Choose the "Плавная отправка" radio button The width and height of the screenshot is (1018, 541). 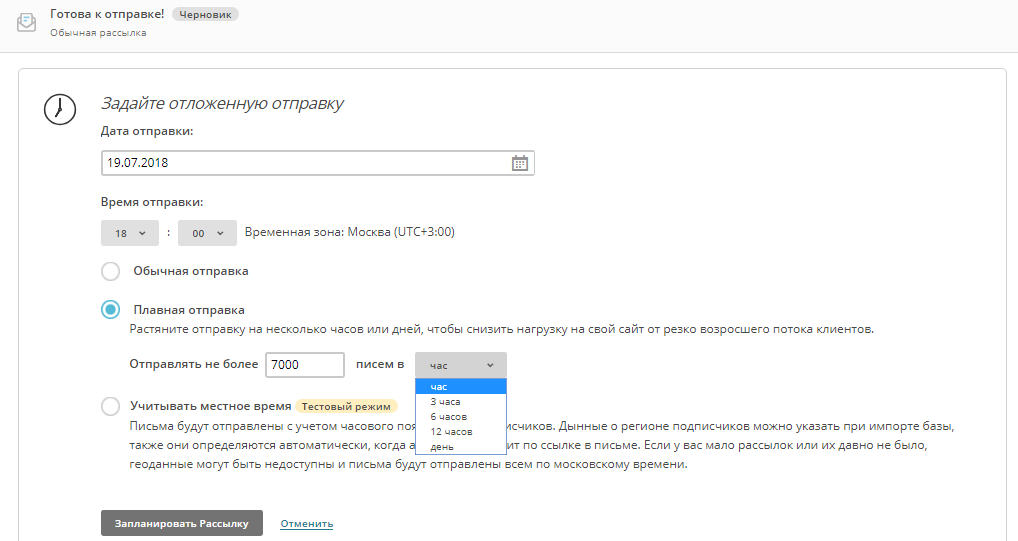111,310
